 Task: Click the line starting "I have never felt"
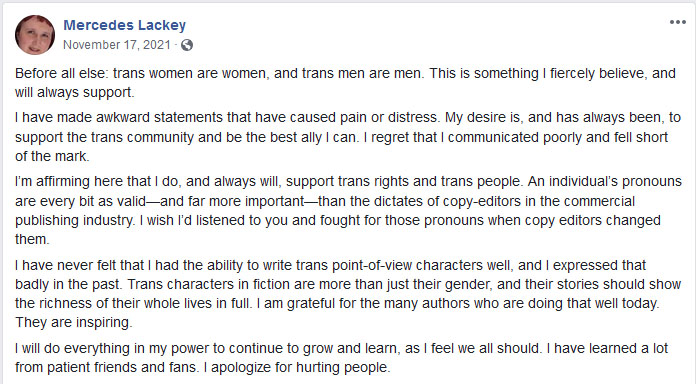[x=330, y=265]
